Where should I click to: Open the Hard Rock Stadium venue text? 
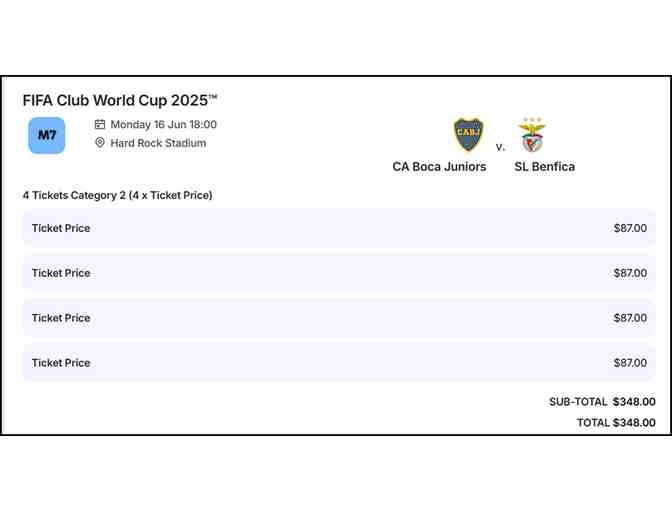pyautogui.click(x=158, y=143)
